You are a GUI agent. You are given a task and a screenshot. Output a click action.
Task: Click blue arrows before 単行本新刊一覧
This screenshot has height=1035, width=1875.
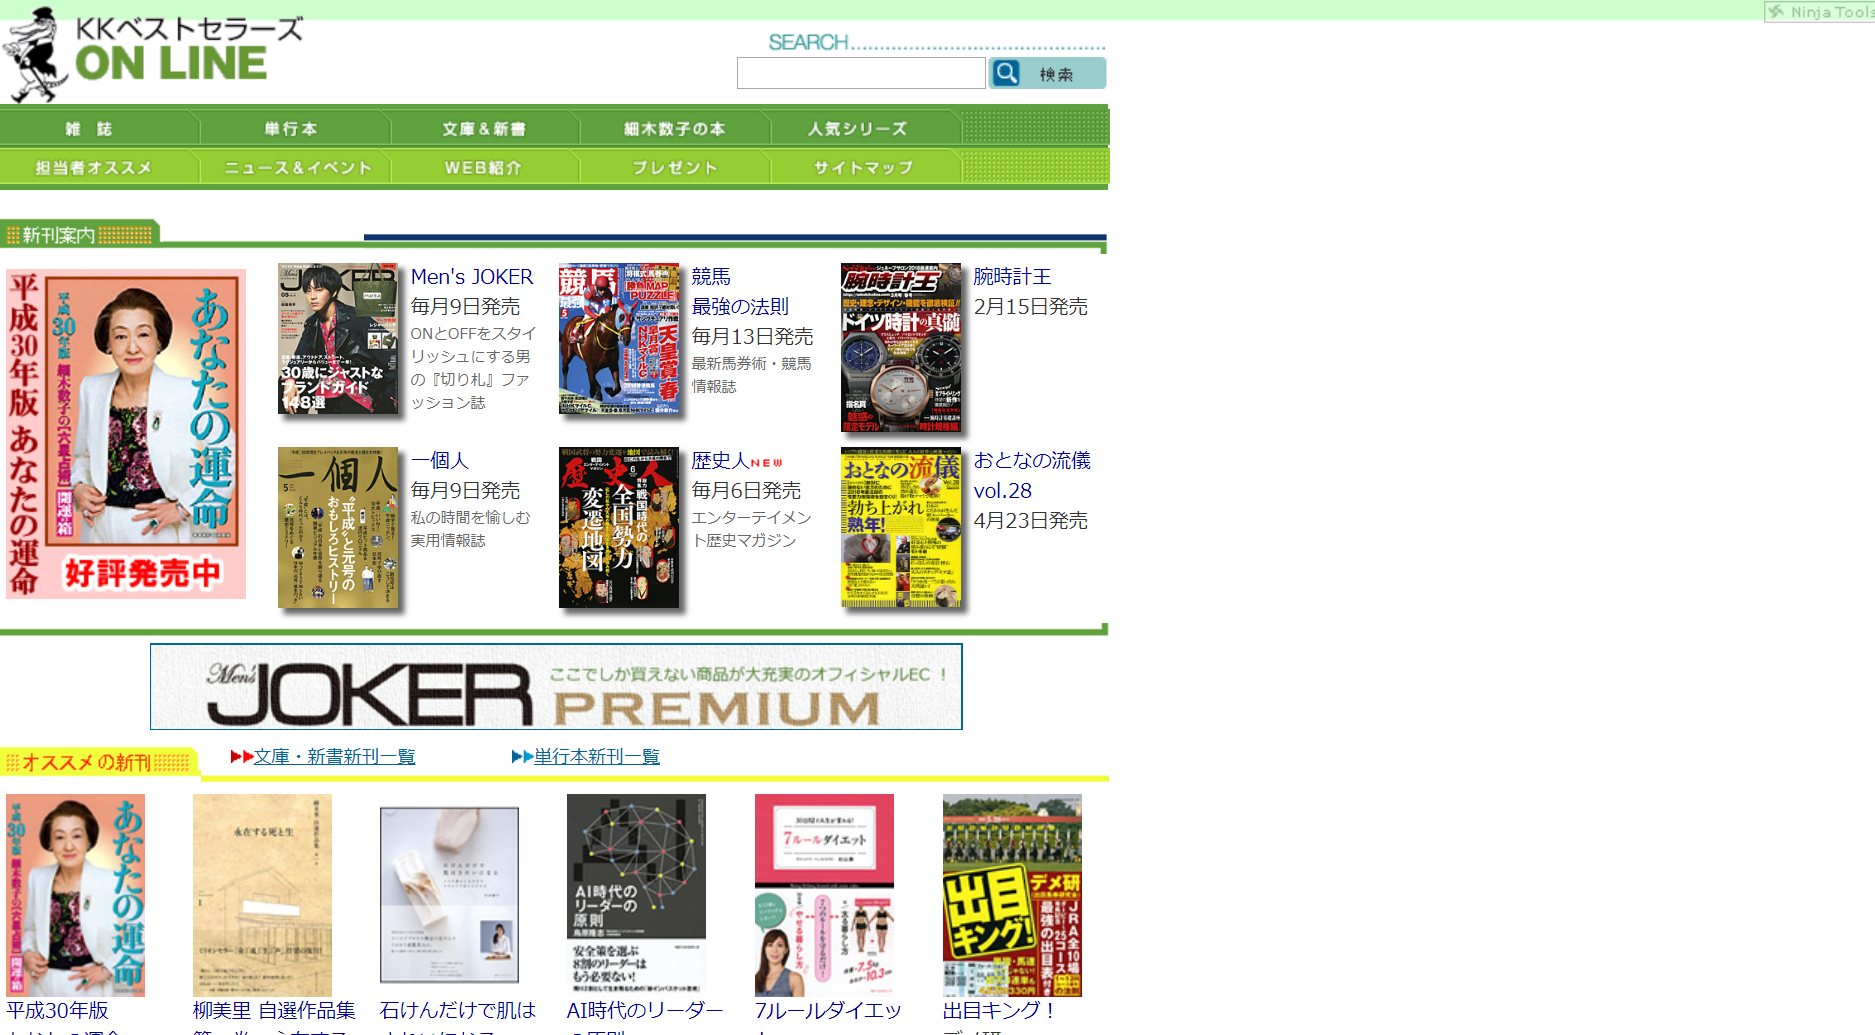click(522, 757)
